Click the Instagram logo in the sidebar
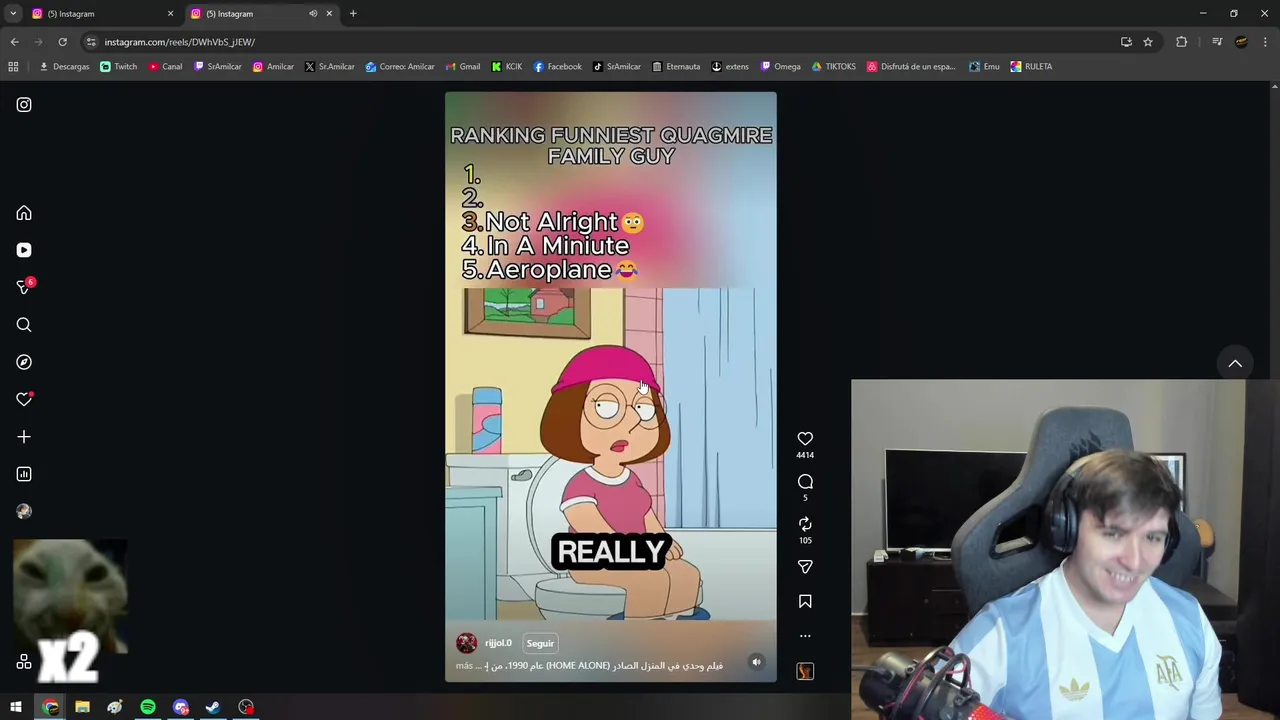Viewport: 1280px width, 720px height. 24,105
